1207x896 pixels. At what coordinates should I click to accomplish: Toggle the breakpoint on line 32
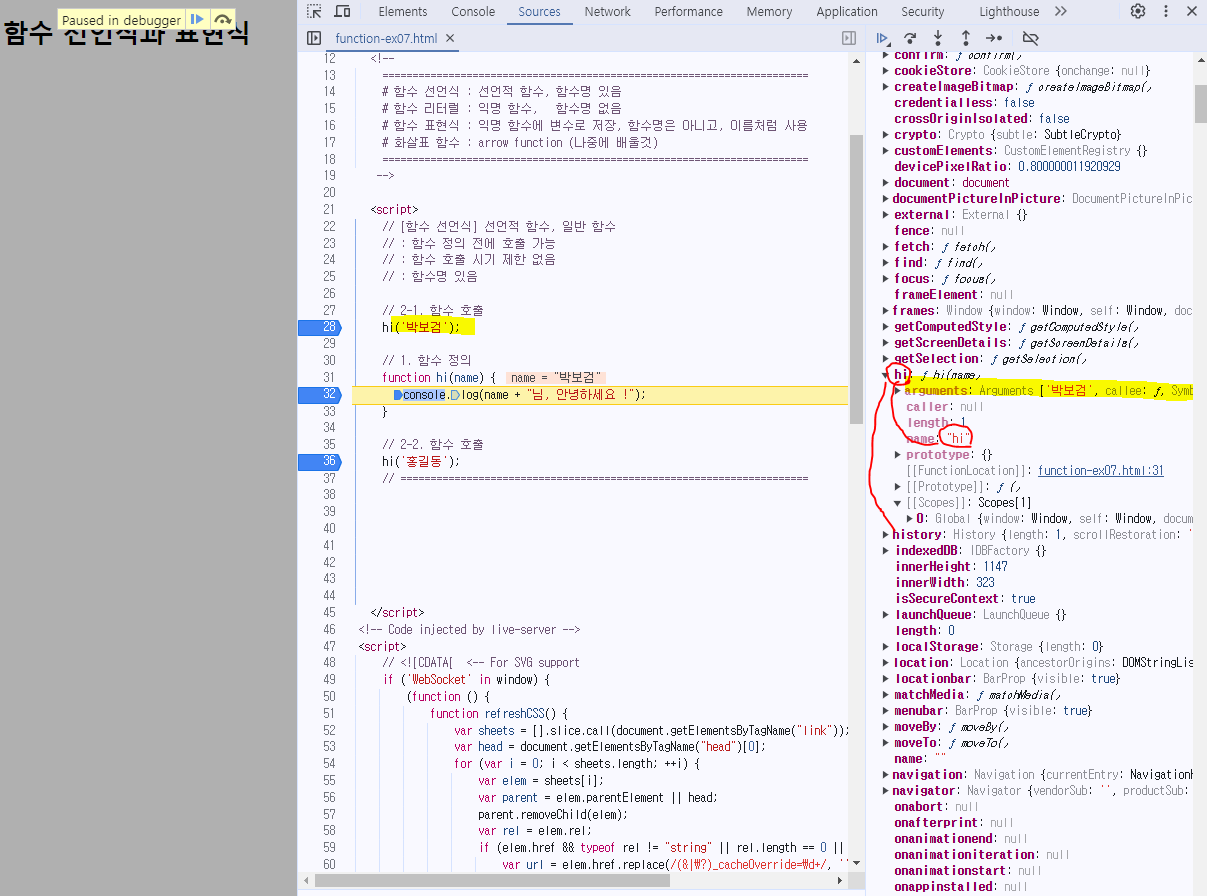[x=319, y=395]
